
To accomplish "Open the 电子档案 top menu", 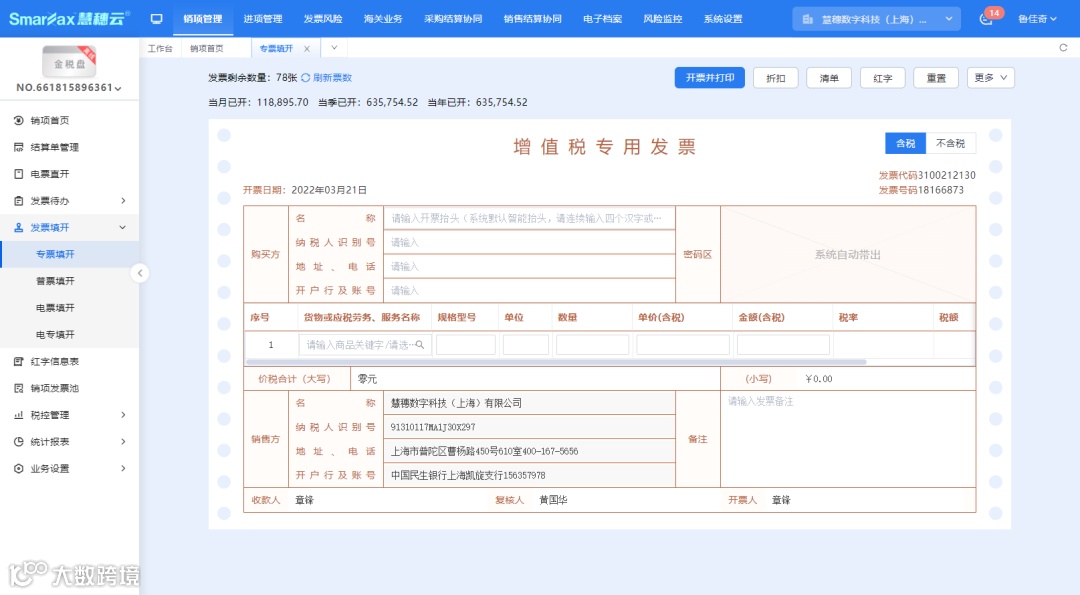I will point(603,19).
